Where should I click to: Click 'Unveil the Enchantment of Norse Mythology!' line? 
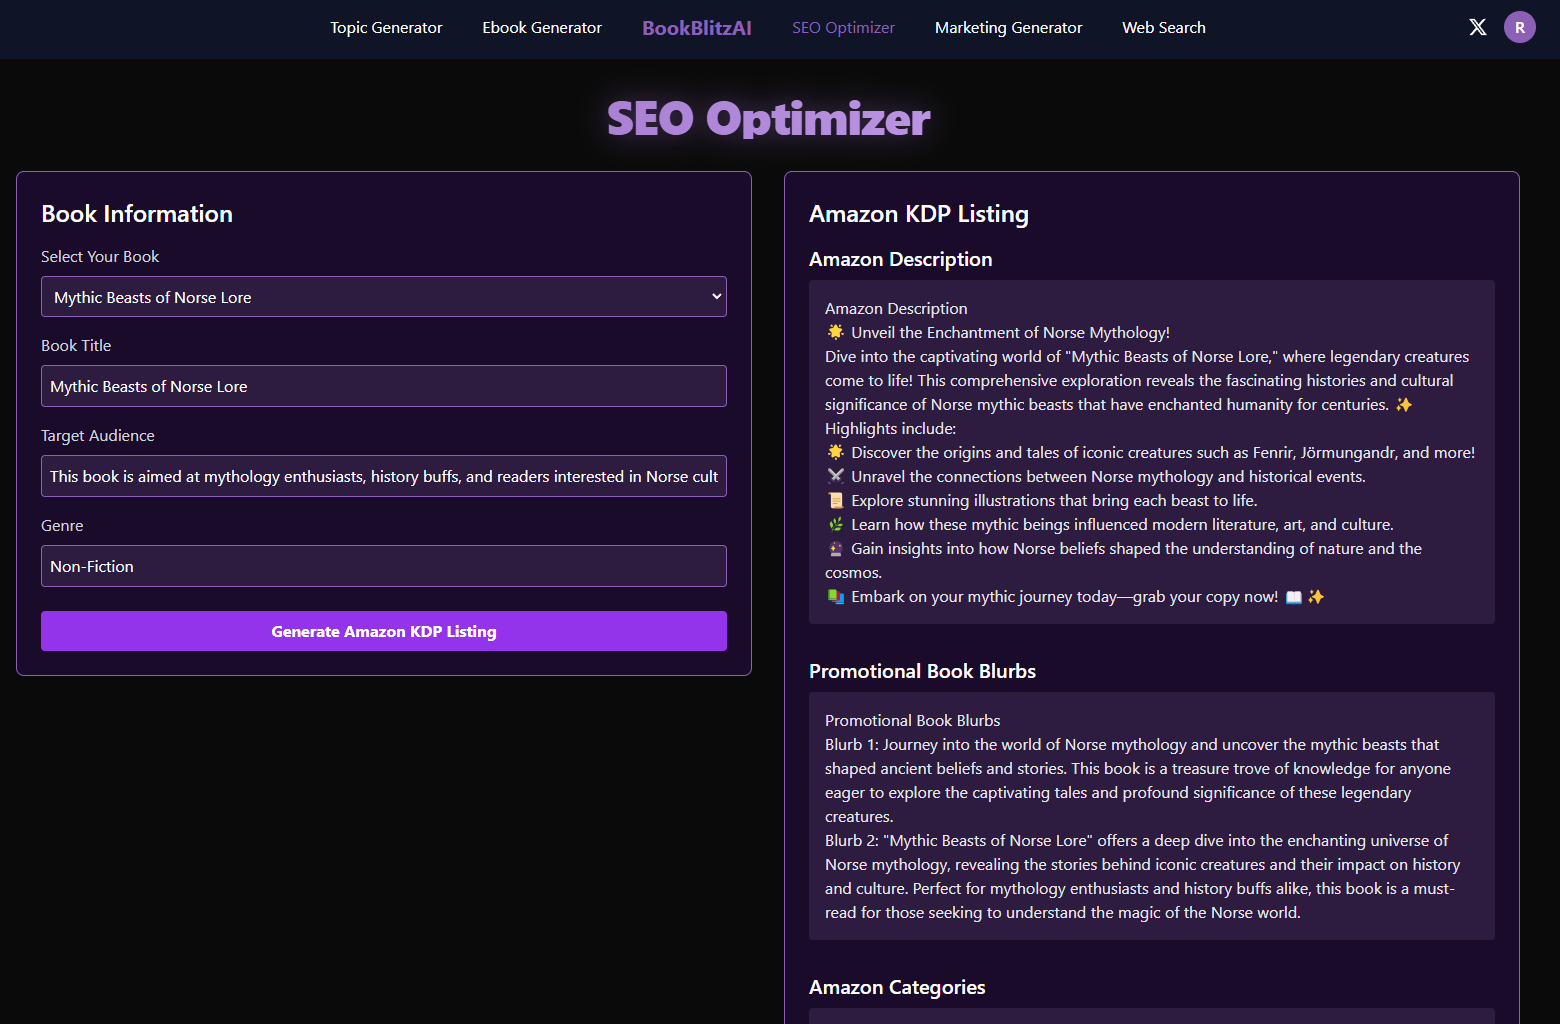pyautogui.click(x=998, y=333)
